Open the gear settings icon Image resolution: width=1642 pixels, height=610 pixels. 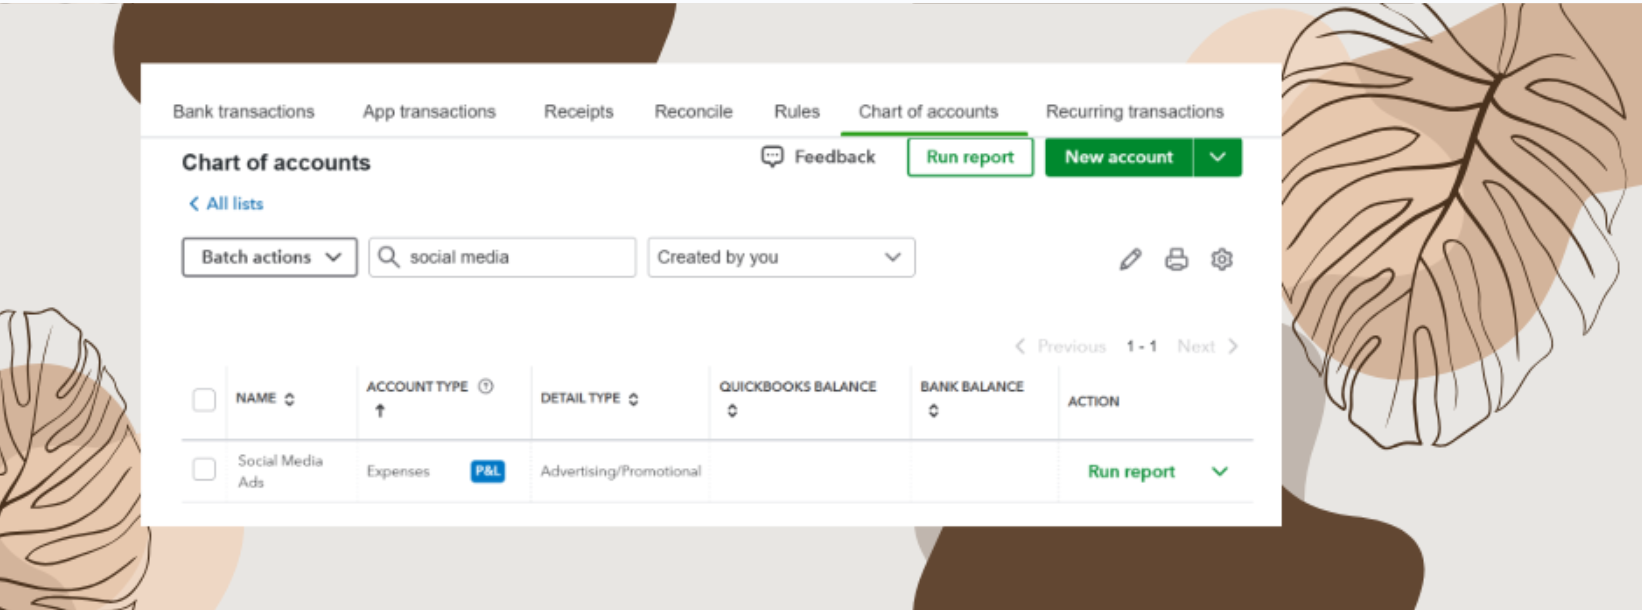(x=1221, y=260)
